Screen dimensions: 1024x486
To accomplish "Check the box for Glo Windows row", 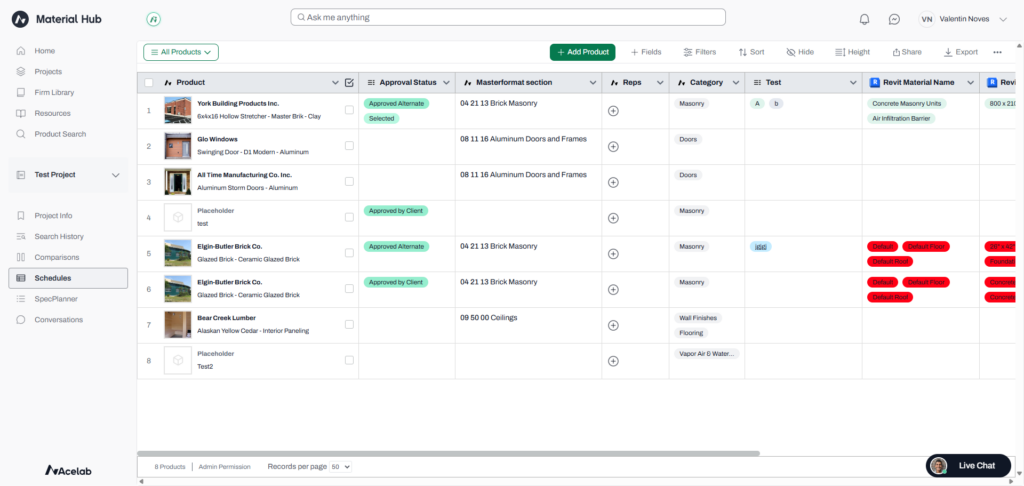I will 349,146.
